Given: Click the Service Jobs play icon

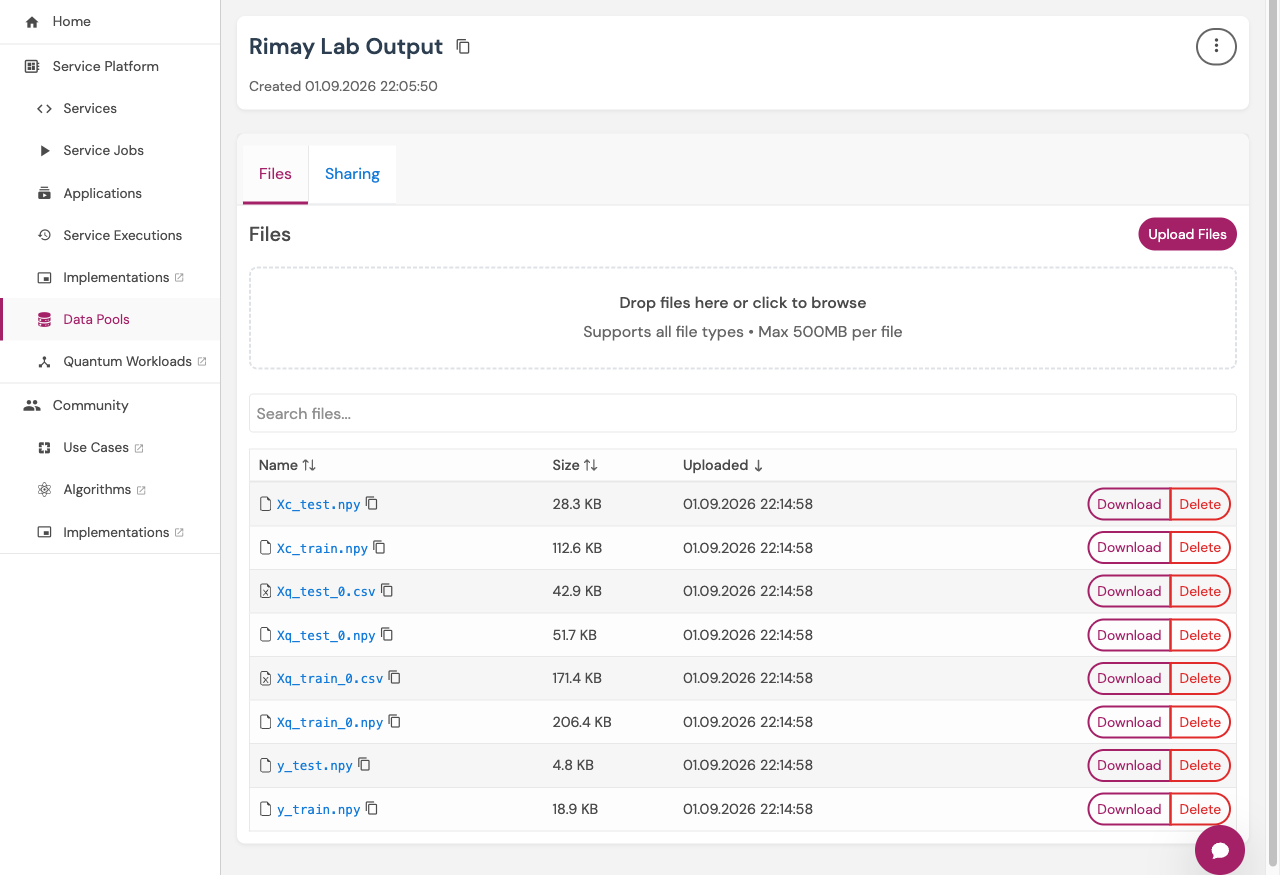Looking at the screenshot, I should click(44, 150).
